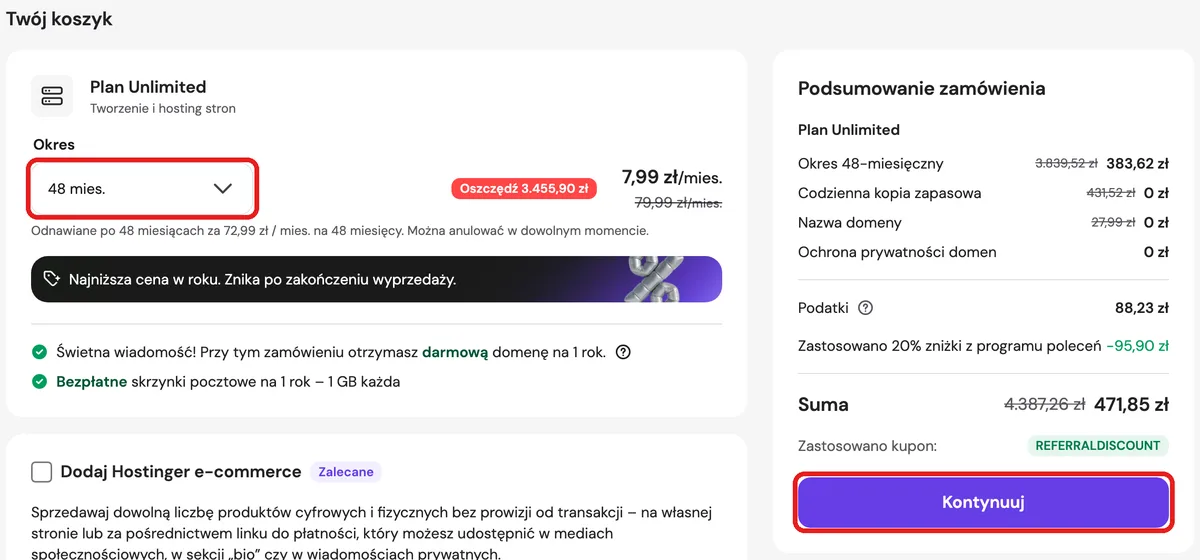1200x560 pixels.
Task: Click the REFERRALDISCOUNT coupon badge
Action: coord(1098,446)
